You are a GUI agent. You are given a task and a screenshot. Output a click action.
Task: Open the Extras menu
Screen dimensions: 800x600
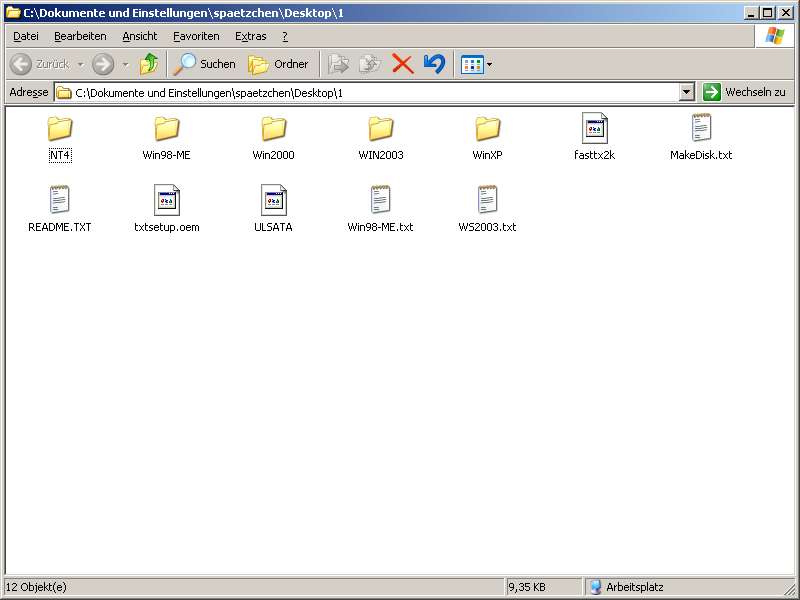pos(251,36)
